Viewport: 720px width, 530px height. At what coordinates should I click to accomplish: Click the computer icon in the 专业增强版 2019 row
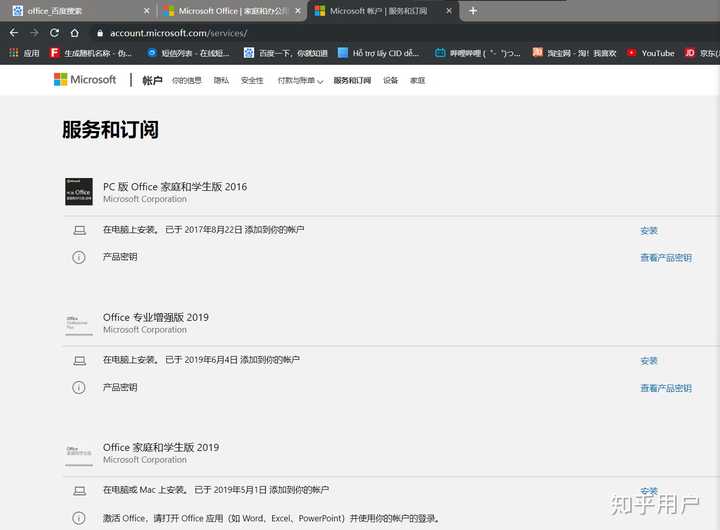[79, 361]
